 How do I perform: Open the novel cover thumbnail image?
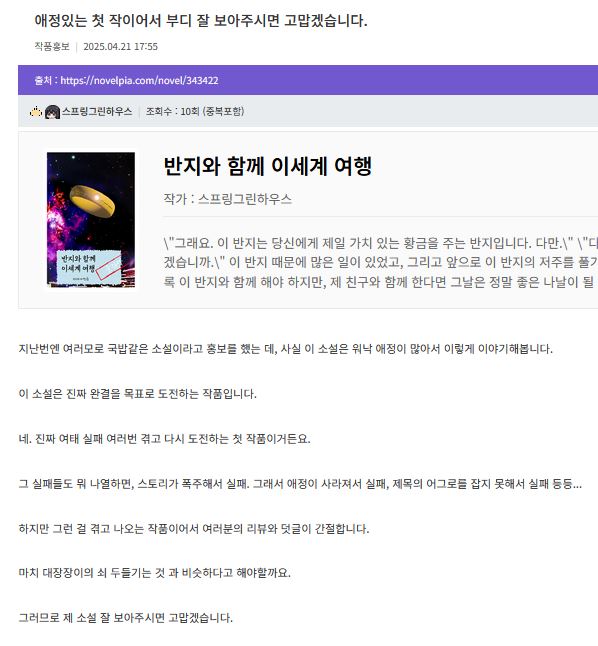coord(91,220)
